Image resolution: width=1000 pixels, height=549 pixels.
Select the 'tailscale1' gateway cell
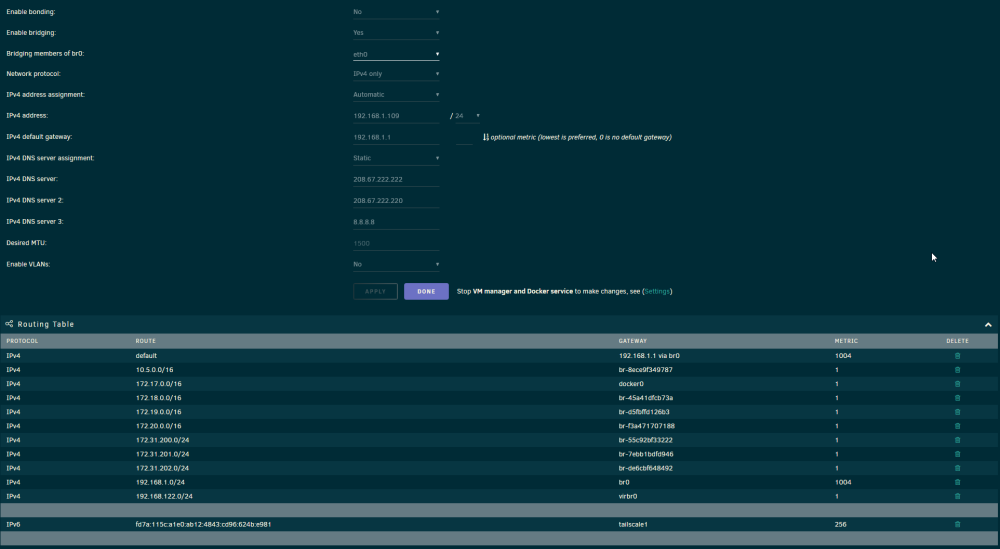tap(633, 524)
